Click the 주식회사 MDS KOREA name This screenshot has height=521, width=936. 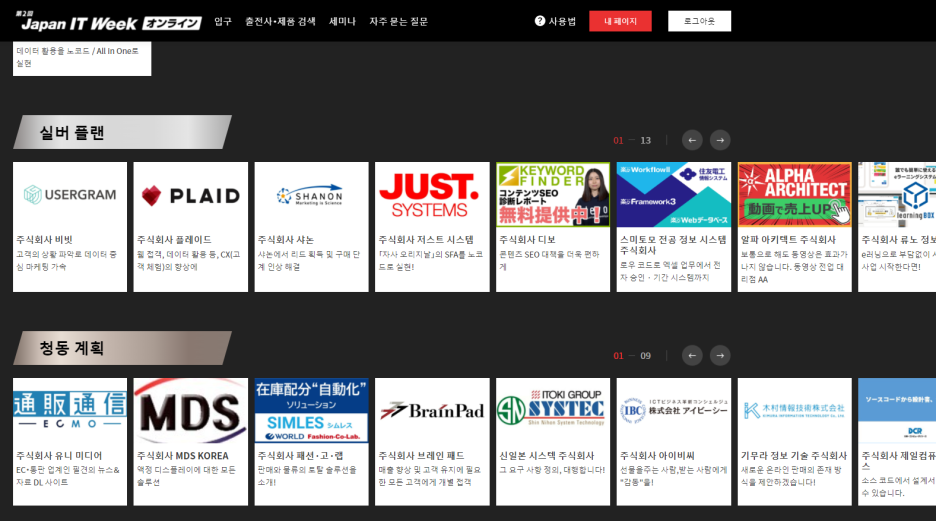183,456
